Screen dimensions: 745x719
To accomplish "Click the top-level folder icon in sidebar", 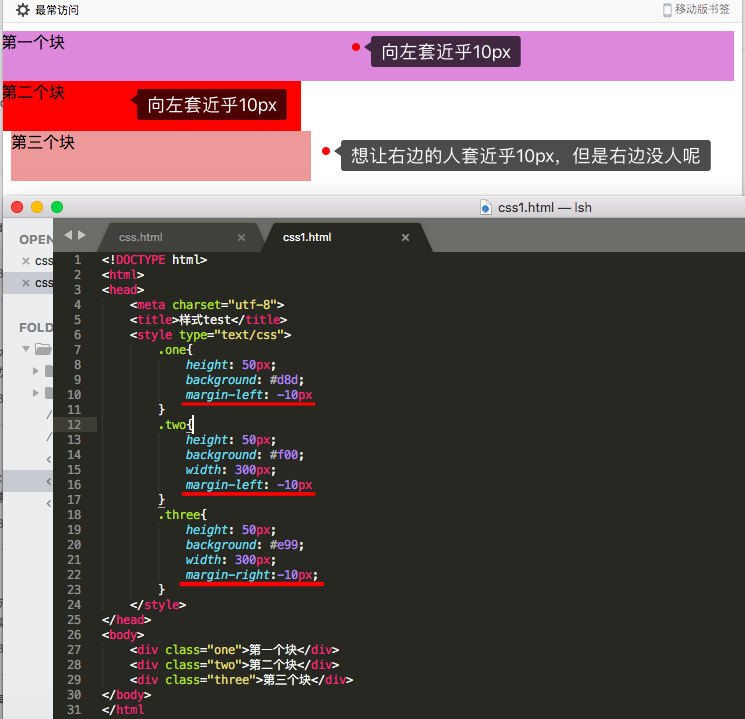I will 43,349.
